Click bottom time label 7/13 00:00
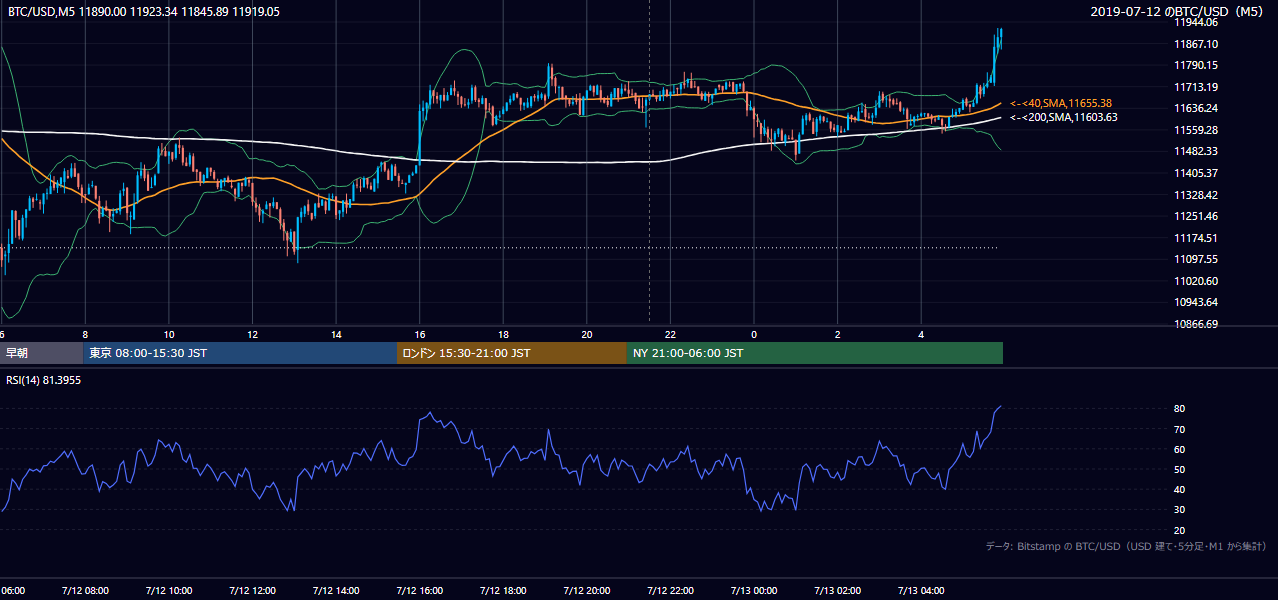1278x600 pixels. click(754, 591)
